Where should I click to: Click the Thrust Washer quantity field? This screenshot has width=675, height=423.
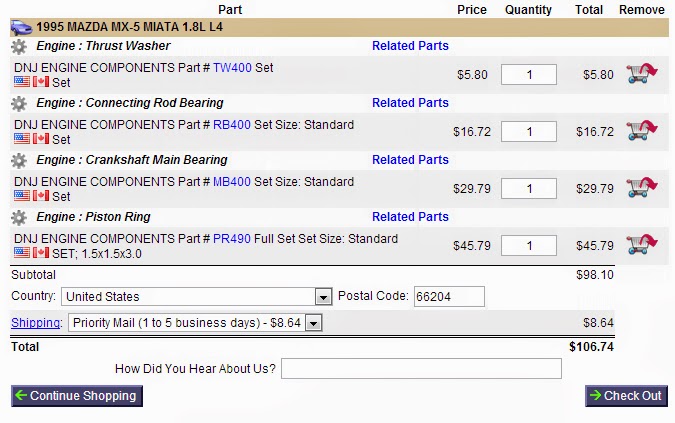click(x=528, y=75)
